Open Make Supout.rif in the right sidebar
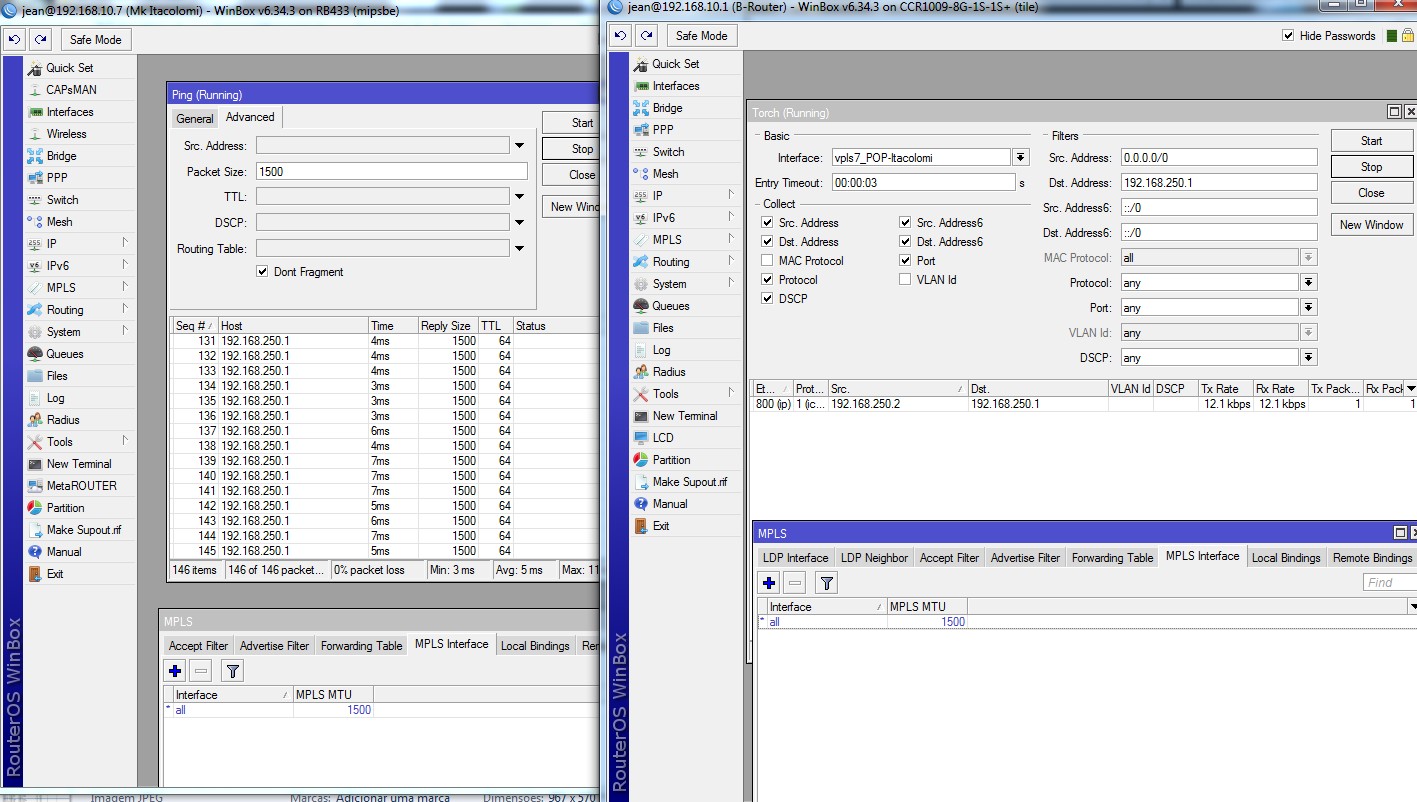The image size is (1417, 802). 689,482
